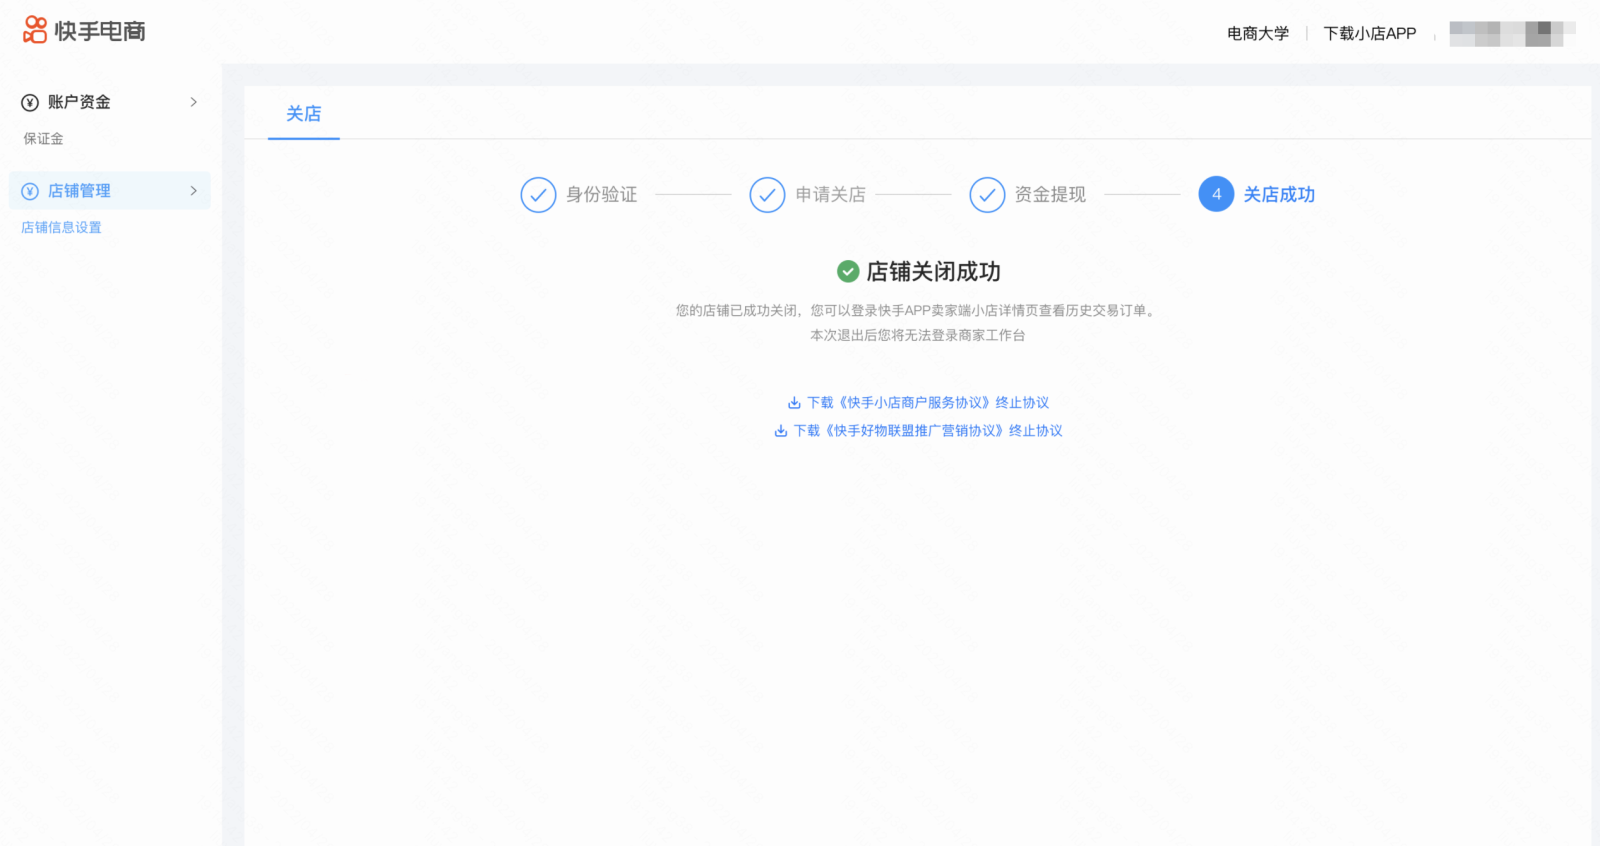1600x846 pixels.
Task: Click the Kuaishou e-commerce logo
Action: click(x=84, y=31)
